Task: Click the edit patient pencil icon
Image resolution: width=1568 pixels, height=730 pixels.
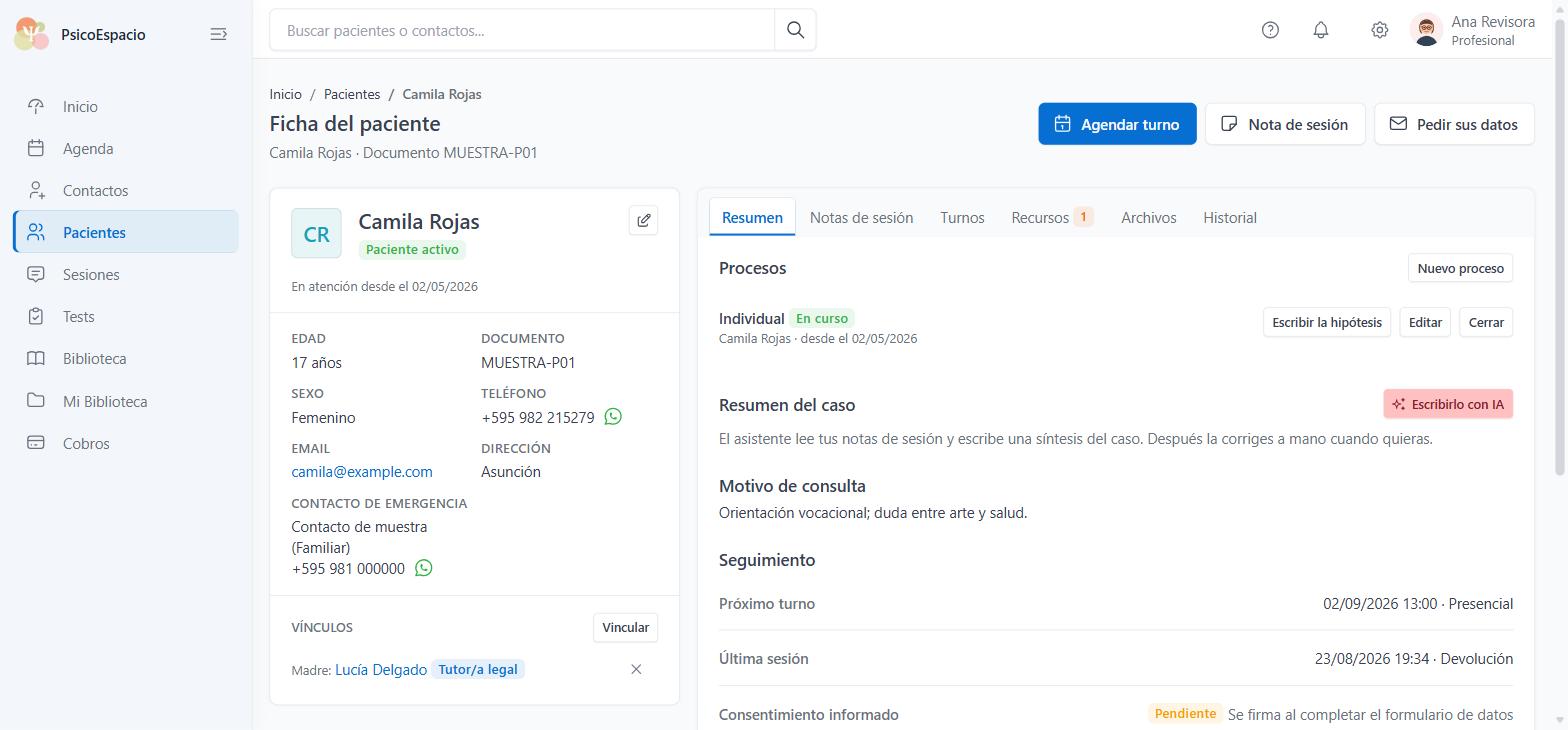Action: tap(643, 221)
